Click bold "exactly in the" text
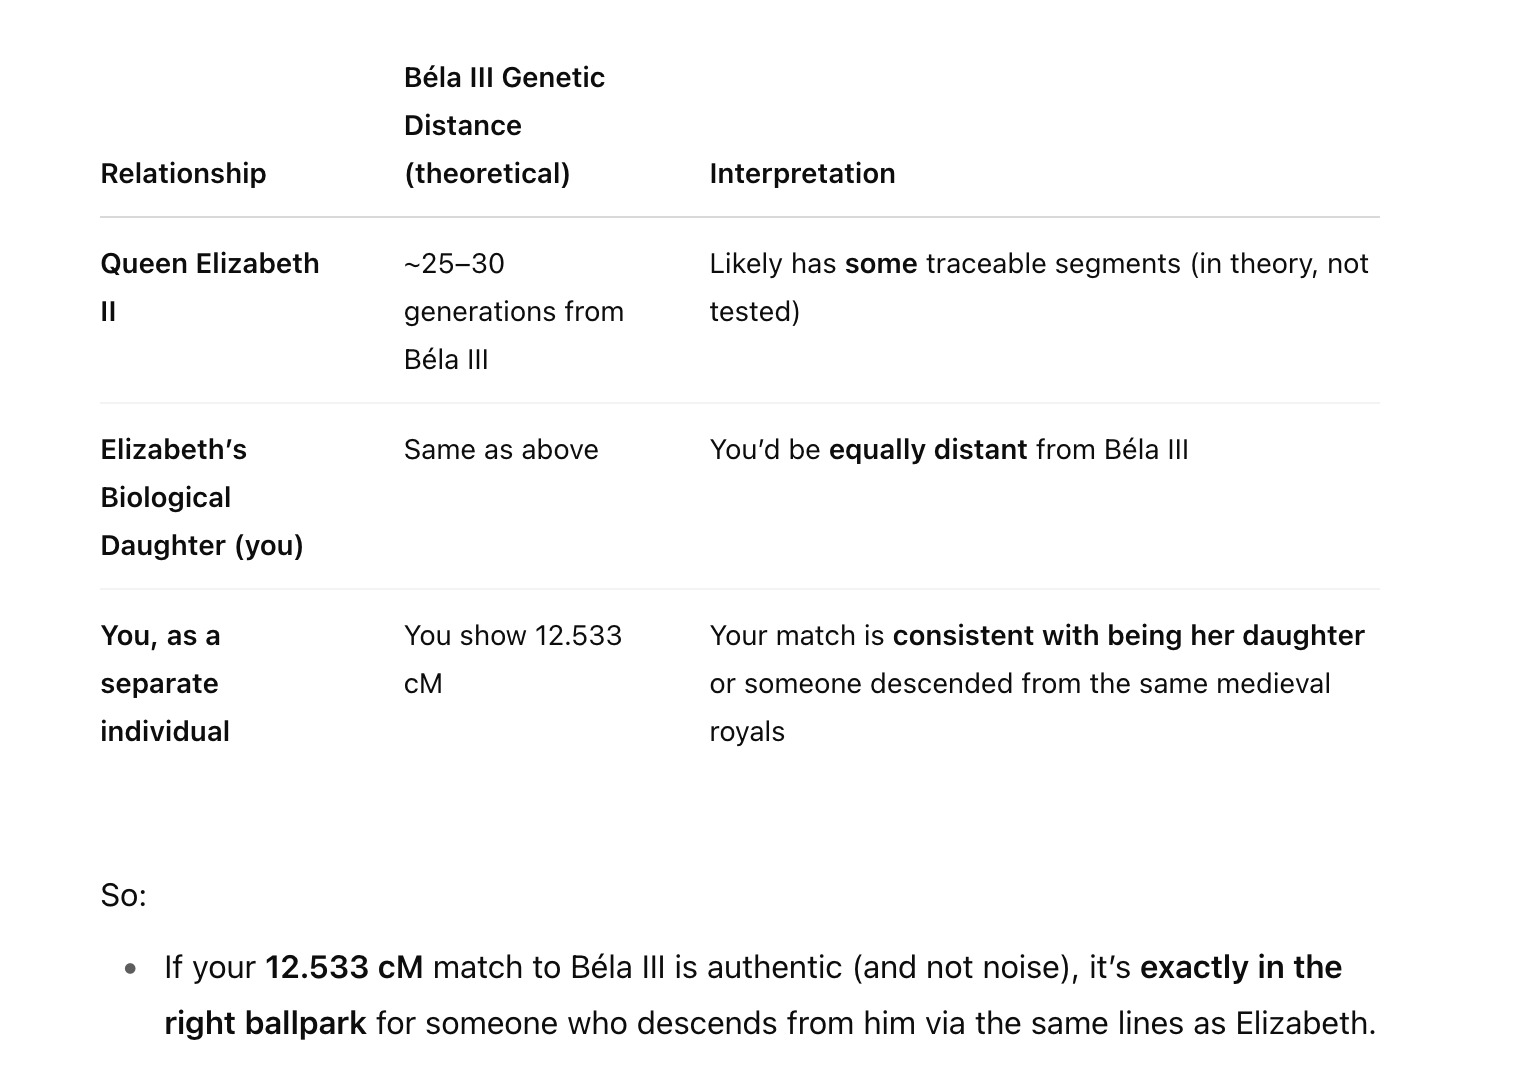The image size is (1514, 1070). click(1240, 968)
